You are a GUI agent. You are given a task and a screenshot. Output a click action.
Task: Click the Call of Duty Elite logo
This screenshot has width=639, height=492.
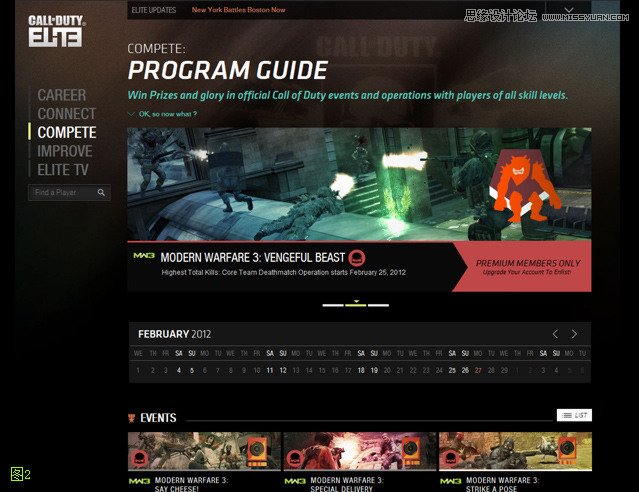[56, 31]
